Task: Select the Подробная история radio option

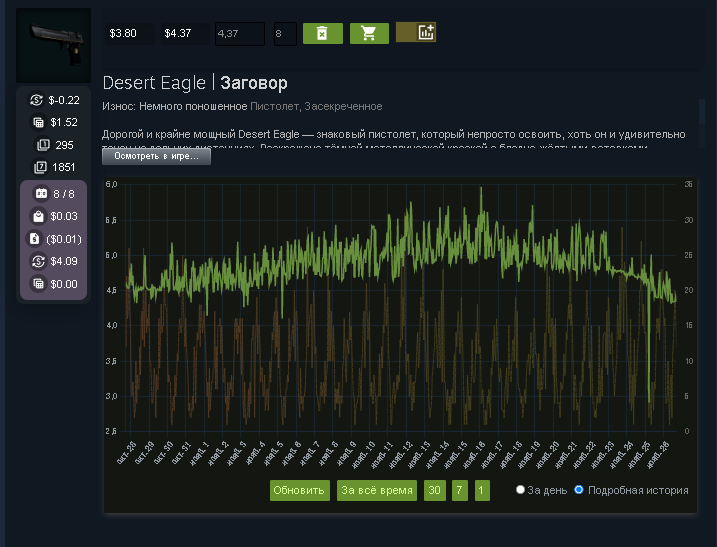Action: click(579, 490)
